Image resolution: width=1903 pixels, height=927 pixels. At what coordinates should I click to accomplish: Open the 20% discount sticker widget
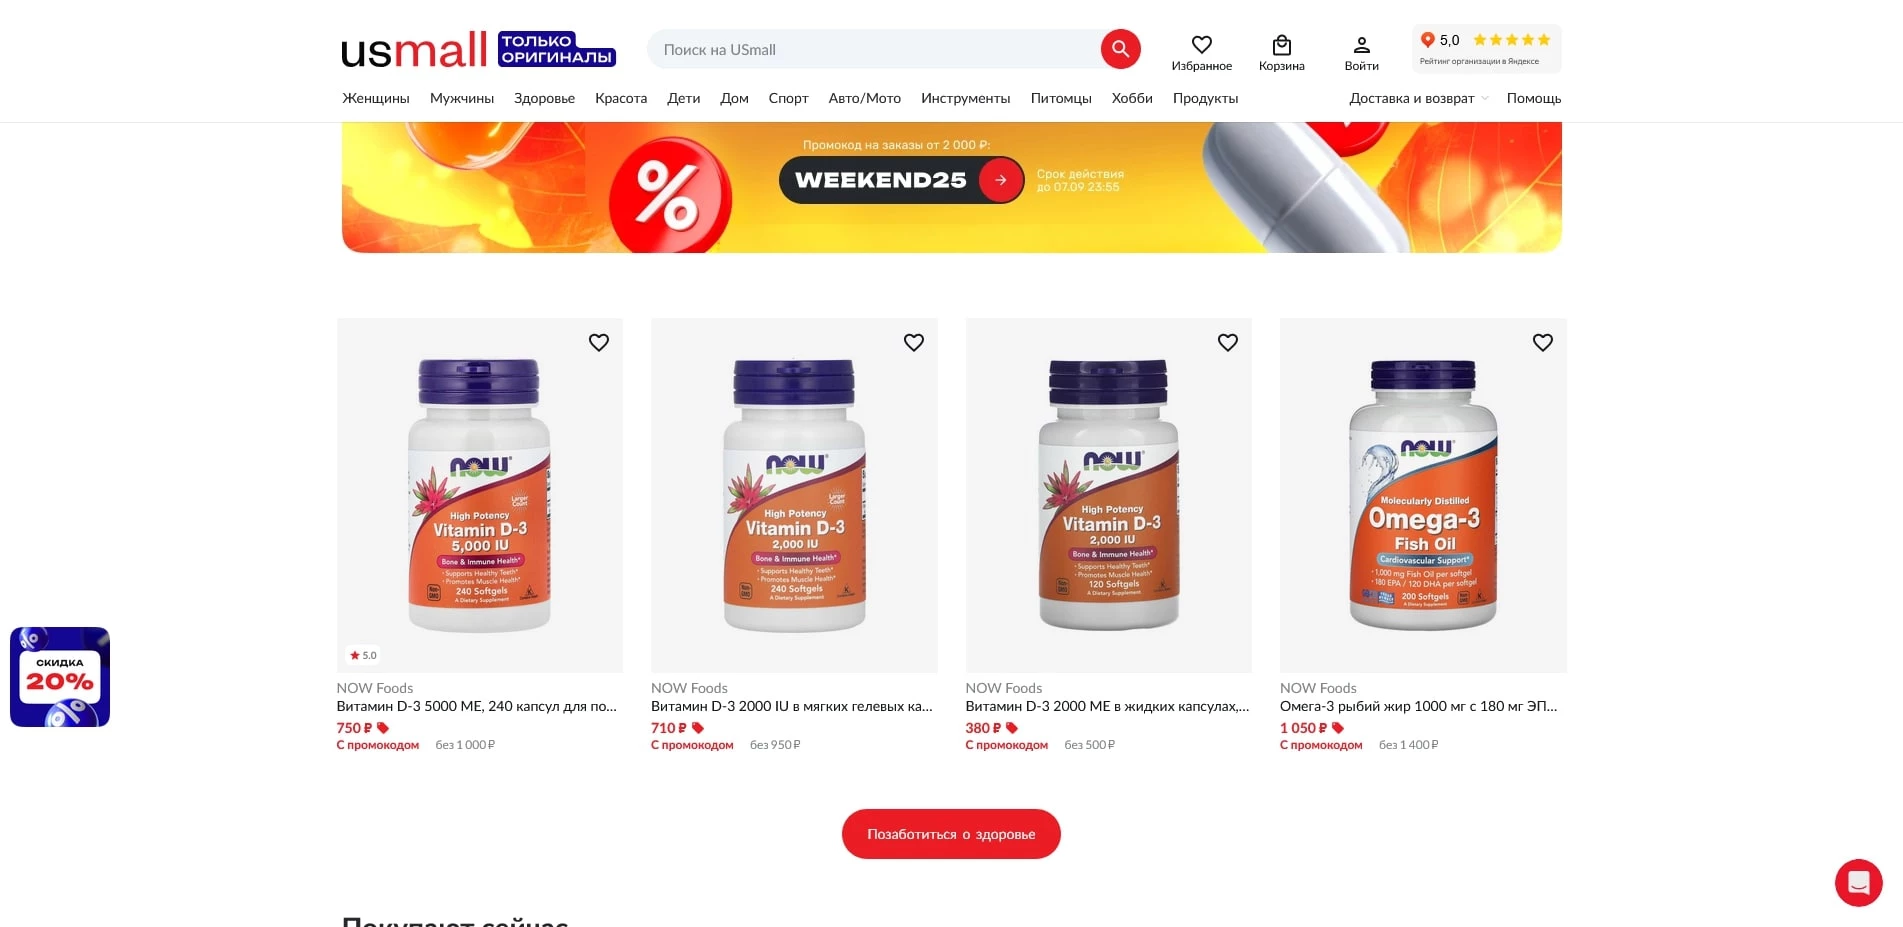tap(60, 677)
